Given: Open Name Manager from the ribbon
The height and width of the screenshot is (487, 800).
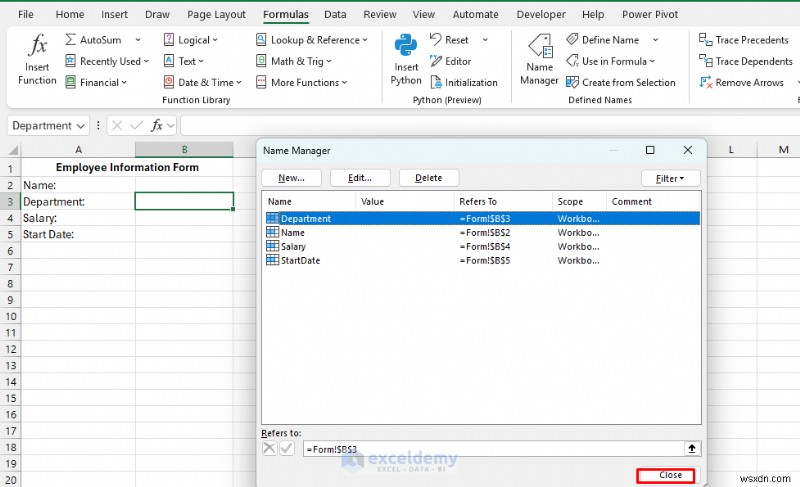Looking at the screenshot, I should (x=540, y=59).
